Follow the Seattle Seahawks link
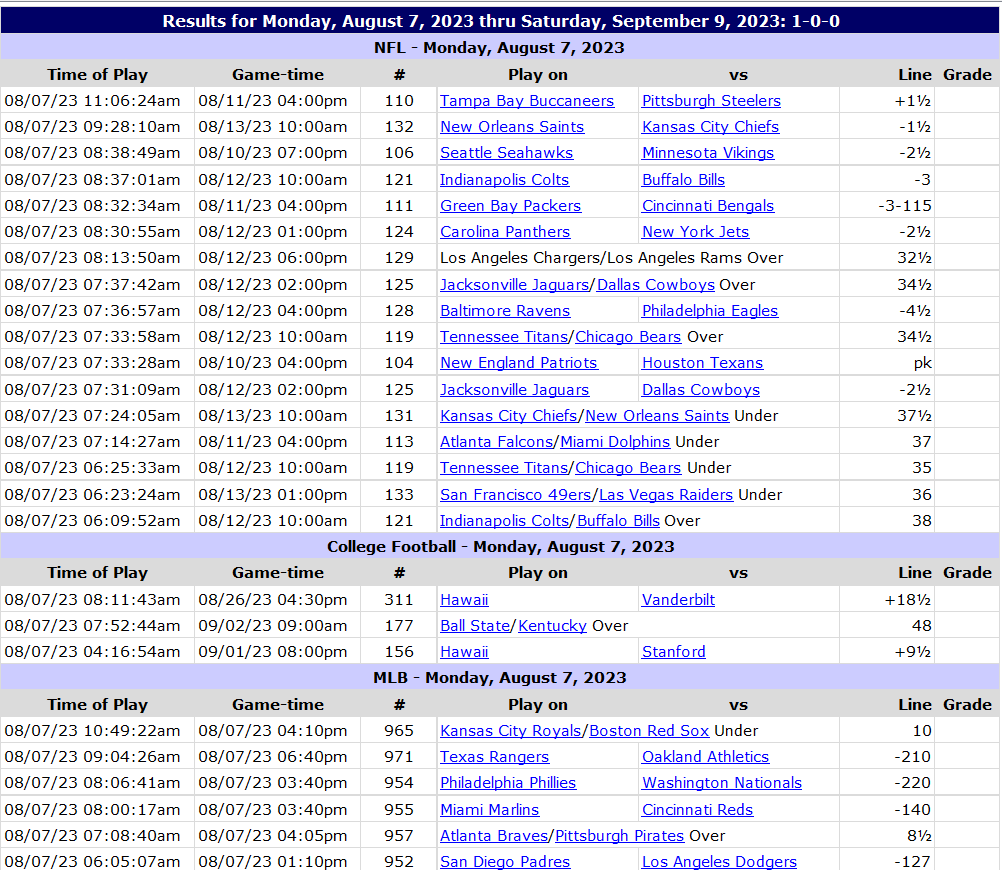Screen dimensions: 1002x870 tap(507, 153)
